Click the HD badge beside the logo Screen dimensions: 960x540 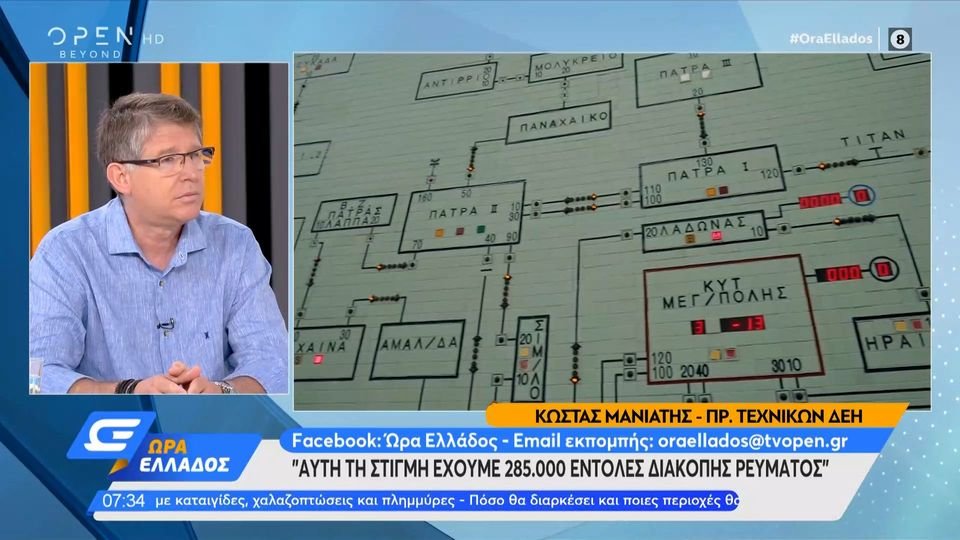(x=152, y=37)
